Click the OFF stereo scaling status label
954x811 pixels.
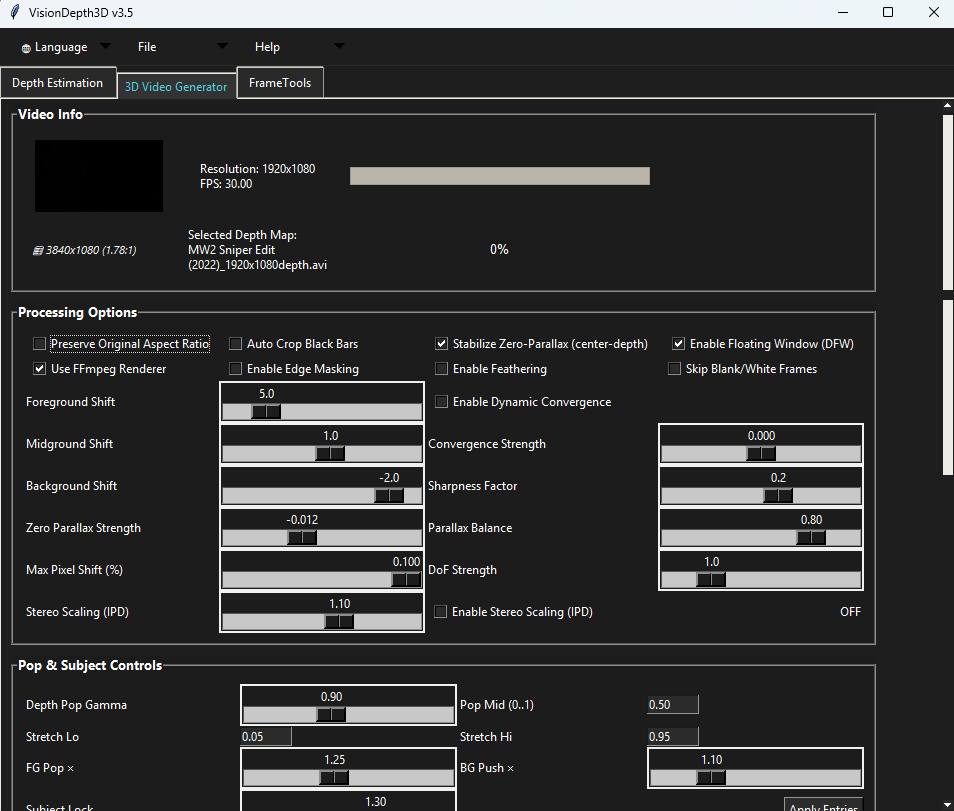(x=850, y=611)
